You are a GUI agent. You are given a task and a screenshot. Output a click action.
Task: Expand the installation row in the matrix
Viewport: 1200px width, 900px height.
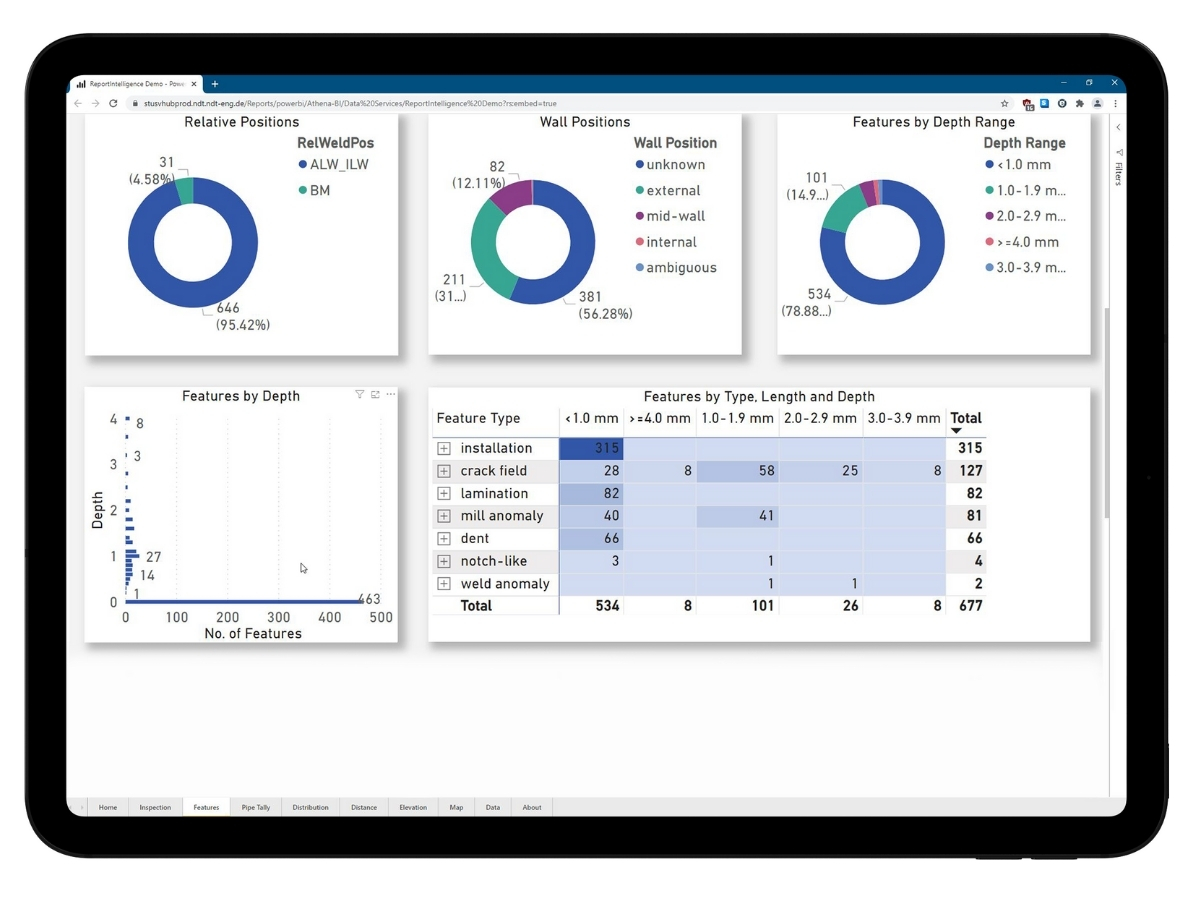tap(443, 448)
